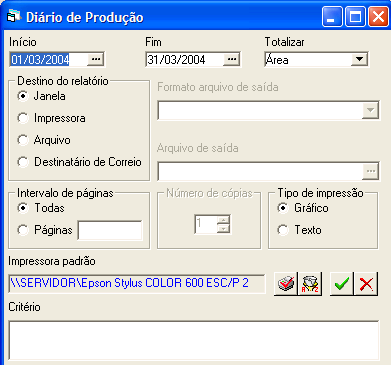Select the Arquivo destination radio button
The image size is (391, 365).
coord(23,140)
